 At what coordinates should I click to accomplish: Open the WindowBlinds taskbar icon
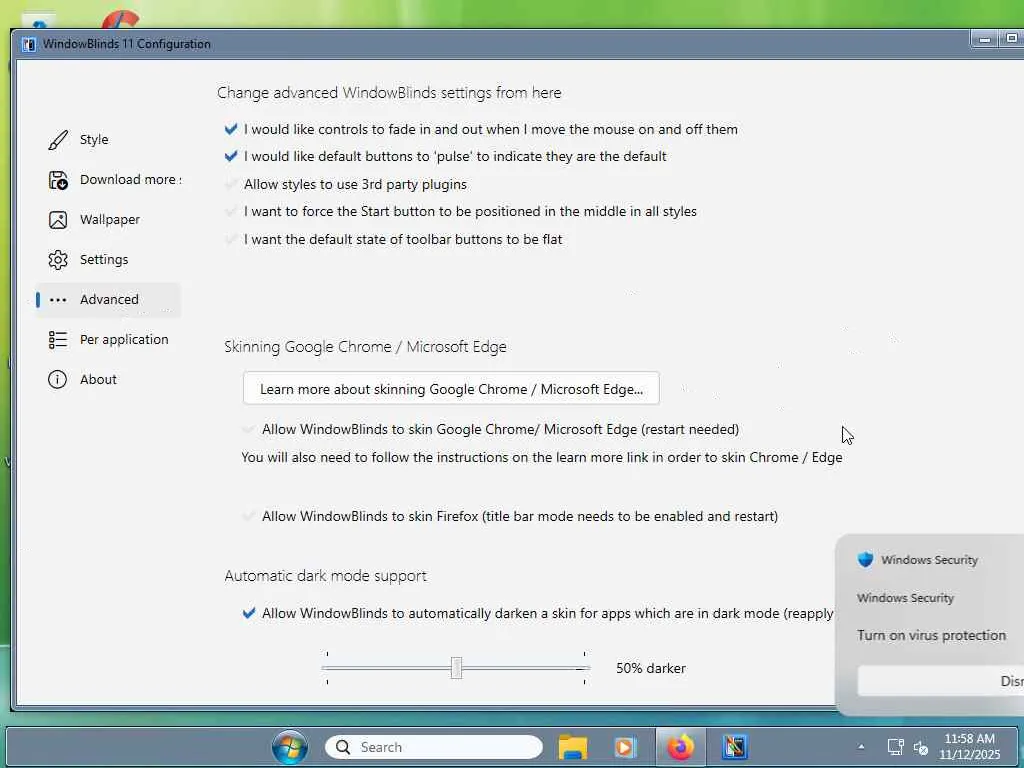coord(735,747)
